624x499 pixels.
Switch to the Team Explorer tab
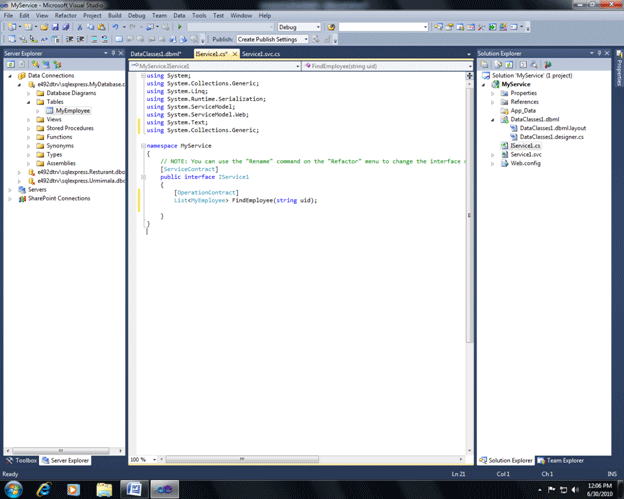click(560, 460)
